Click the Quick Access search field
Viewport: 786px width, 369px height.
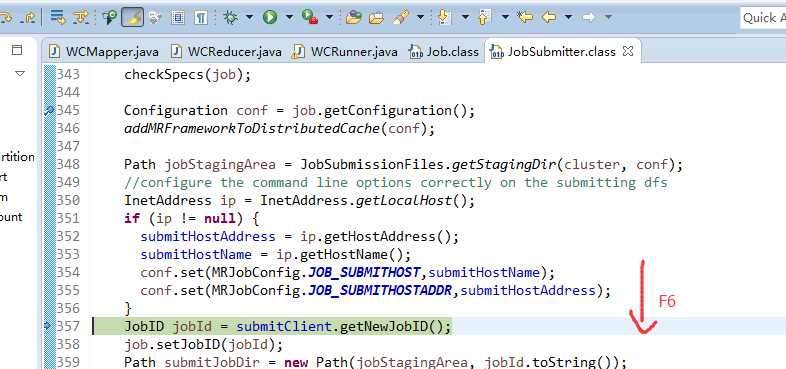coord(763,18)
